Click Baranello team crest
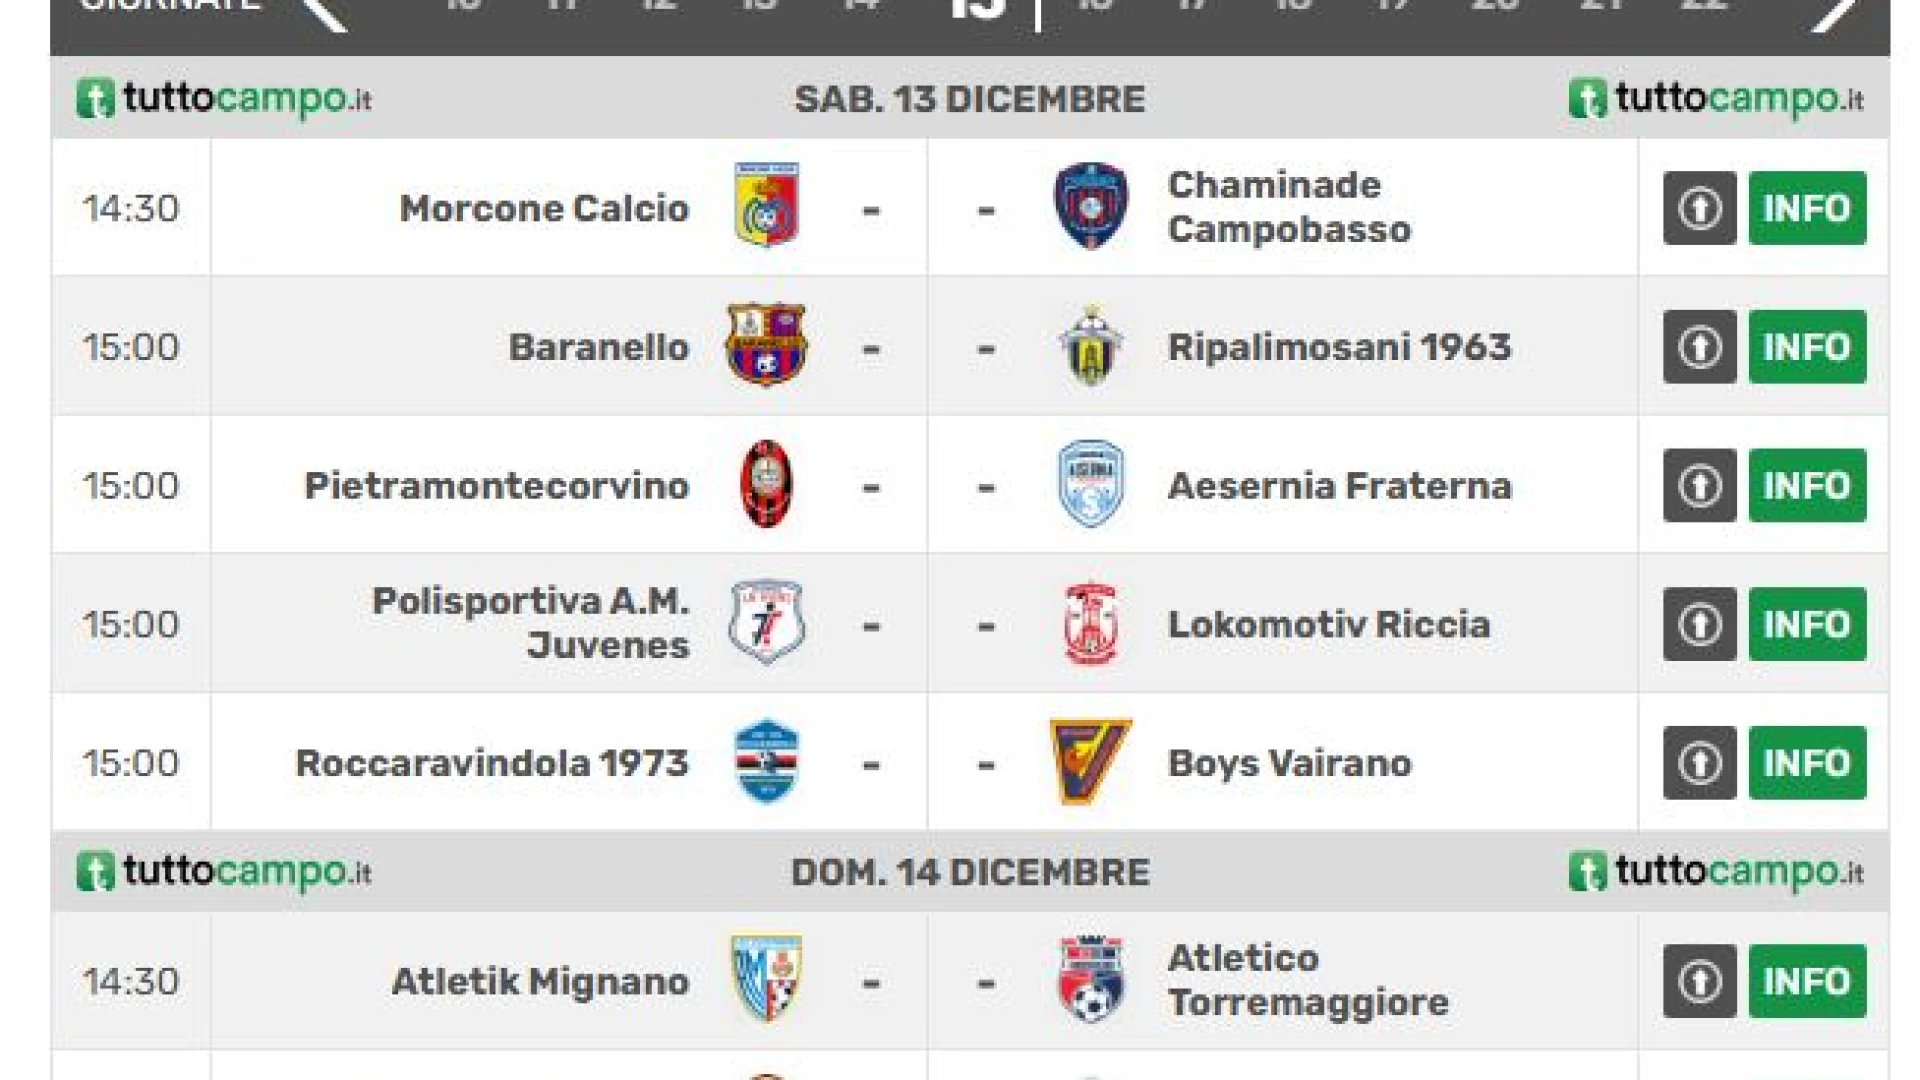 pyautogui.click(x=766, y=345)
